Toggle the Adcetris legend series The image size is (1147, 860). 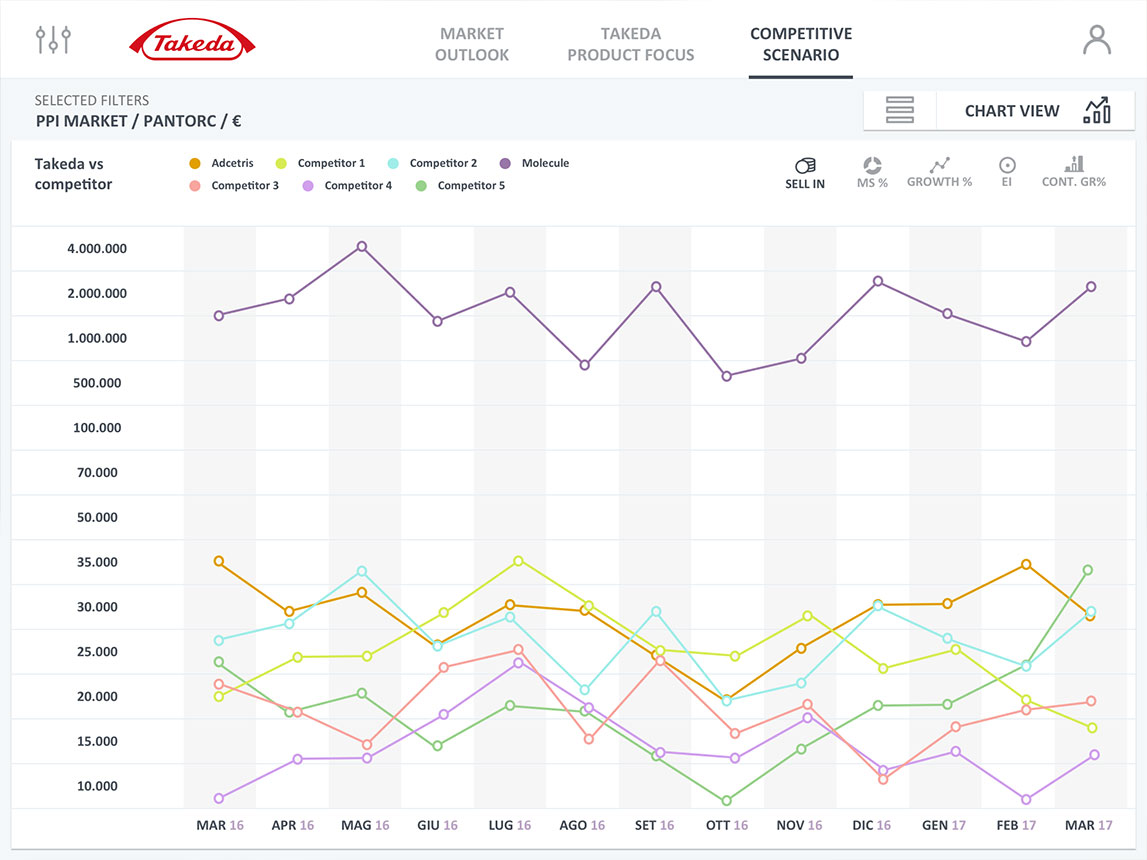(221, 163)
